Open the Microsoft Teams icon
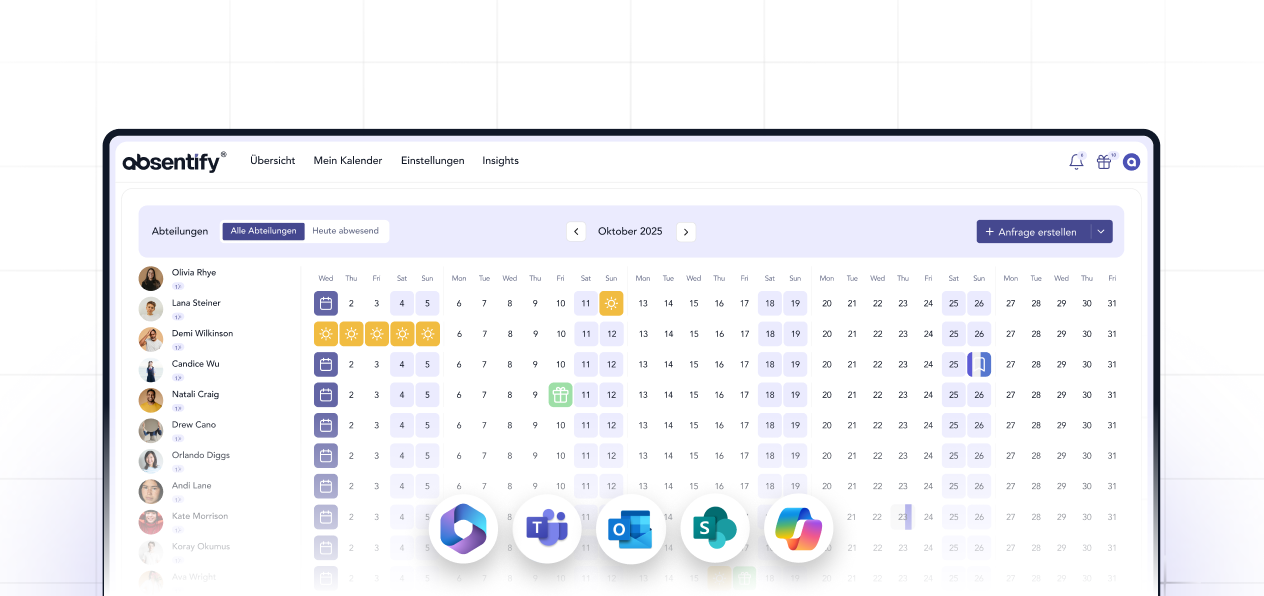 (547, 527)
